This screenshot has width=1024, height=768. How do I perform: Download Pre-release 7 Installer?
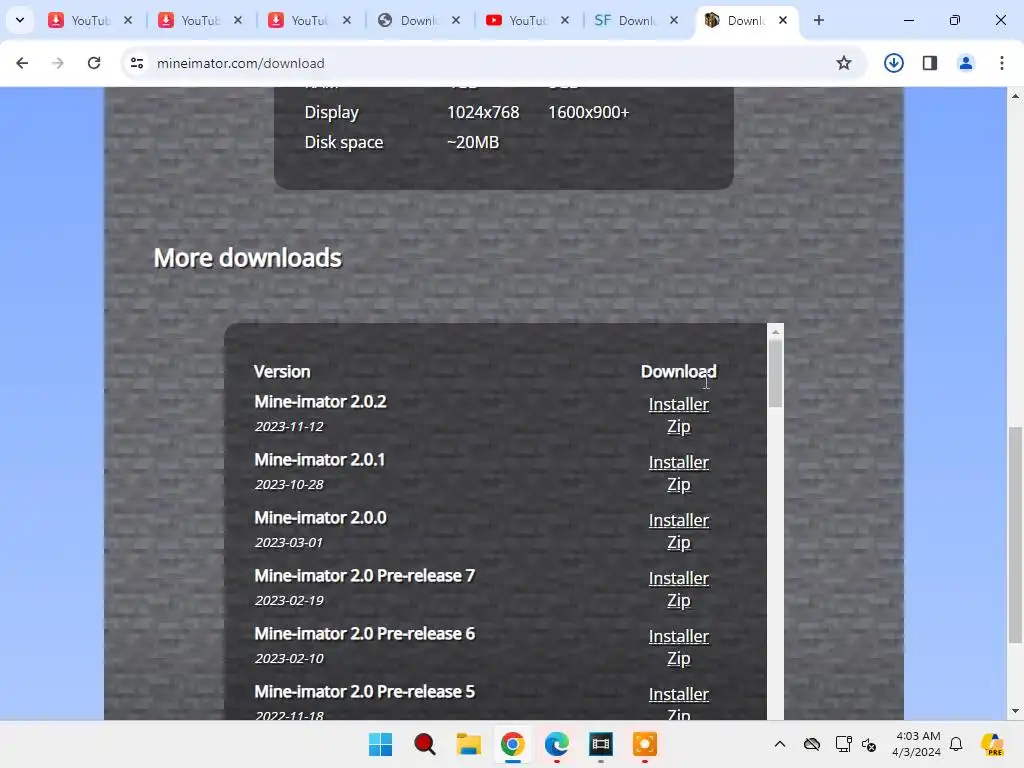[679, 579]
